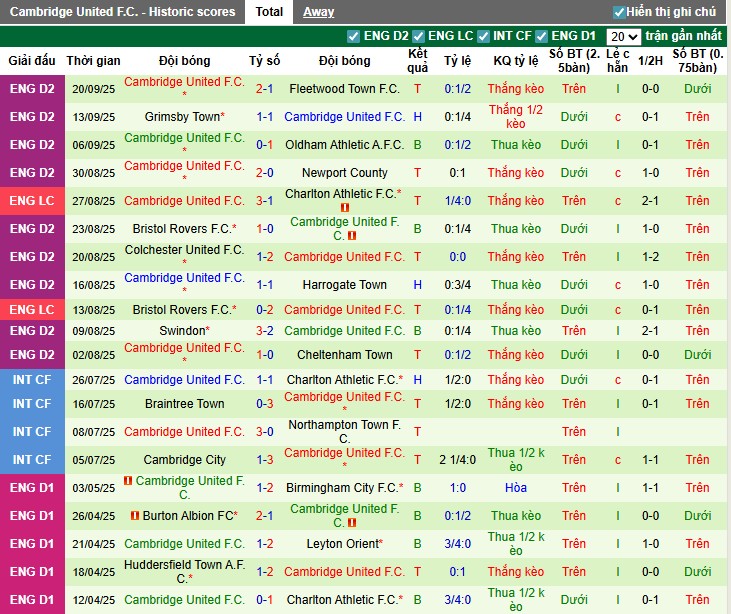Uncheck the INT CF filter checkbox
The width and height of the screenshot is (731, 614).
point(483,36)
